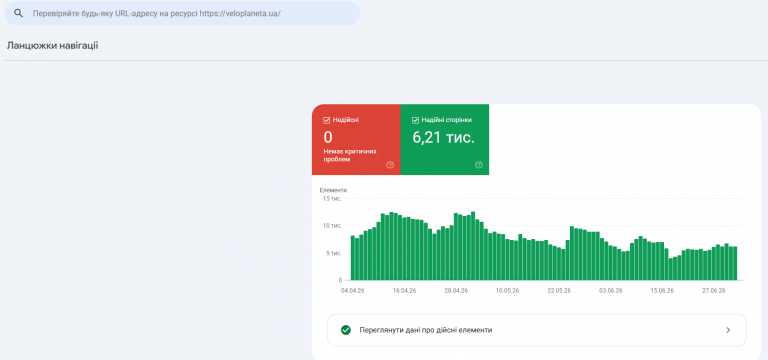This screenshot has width=768, height=360.
Task: Open help icon in green card
Action: click(x=479, y=165)
